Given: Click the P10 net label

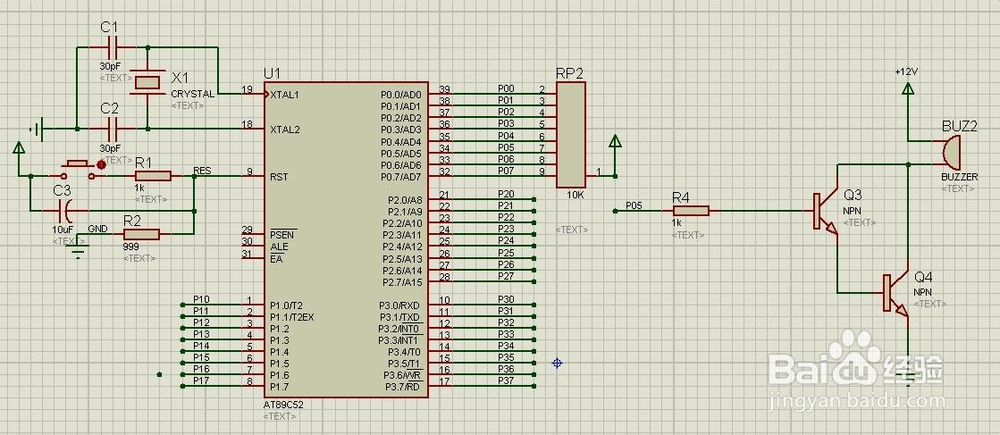Looking at the screenshot, I should pyautogui.click(x=202, y=299).
